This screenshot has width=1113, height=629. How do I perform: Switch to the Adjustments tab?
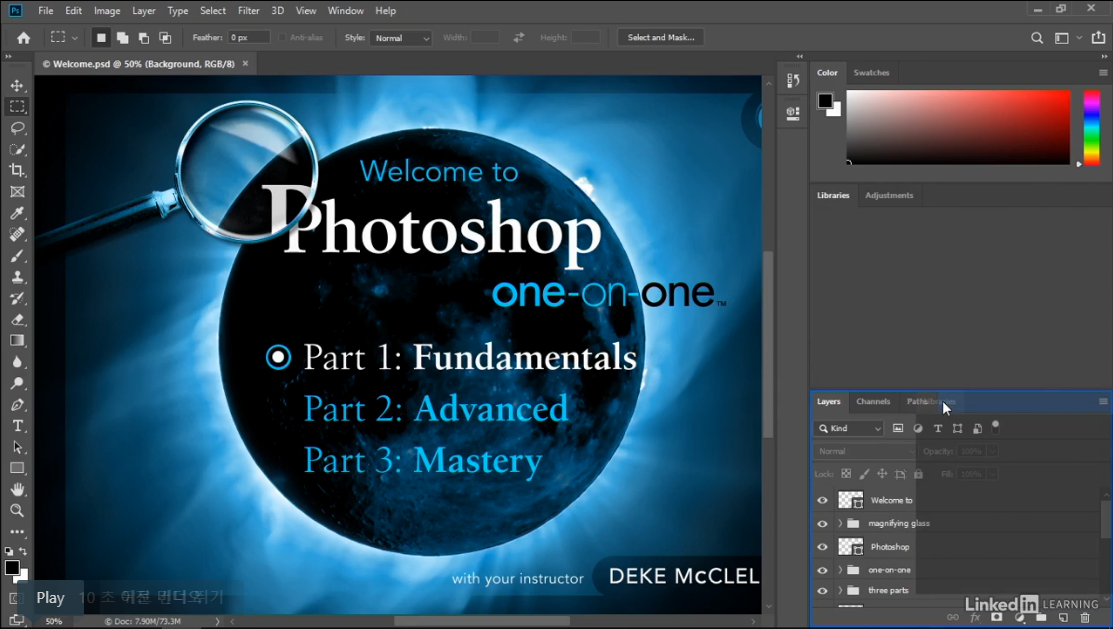pos(889,195)
